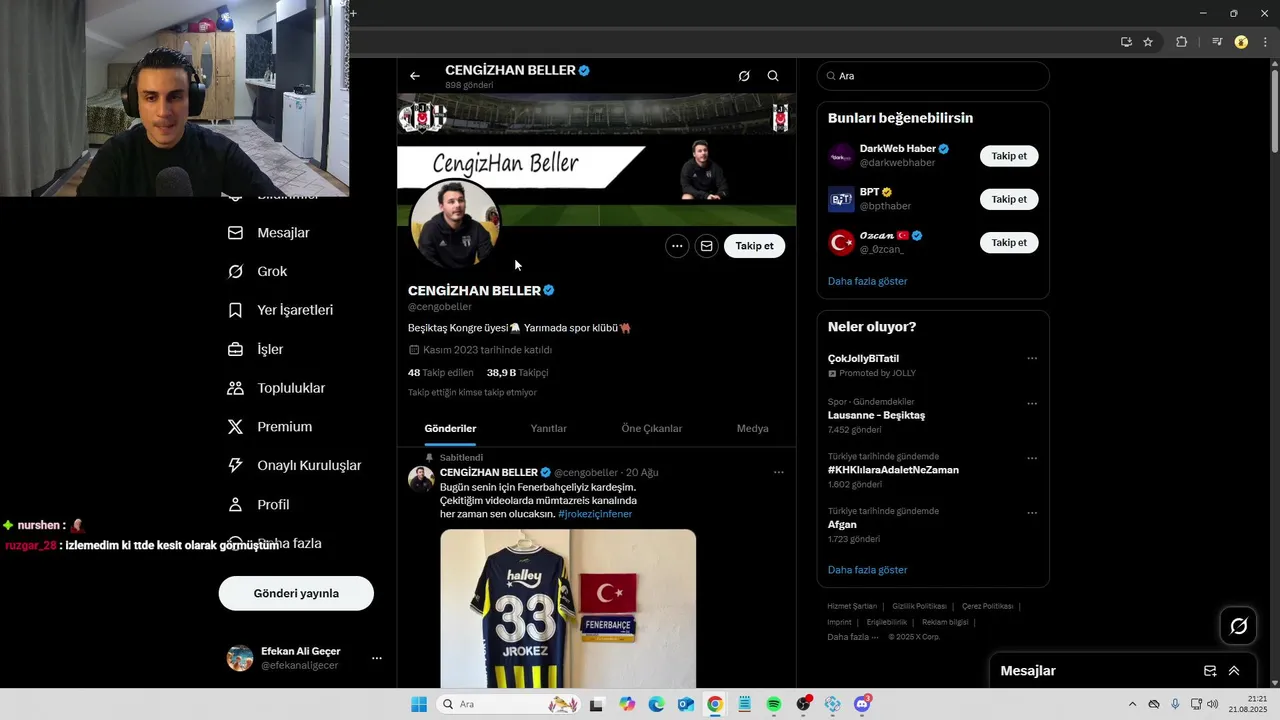Open İşler in the sidebar
The image size is (1280, 720).
tap(256, 349)
